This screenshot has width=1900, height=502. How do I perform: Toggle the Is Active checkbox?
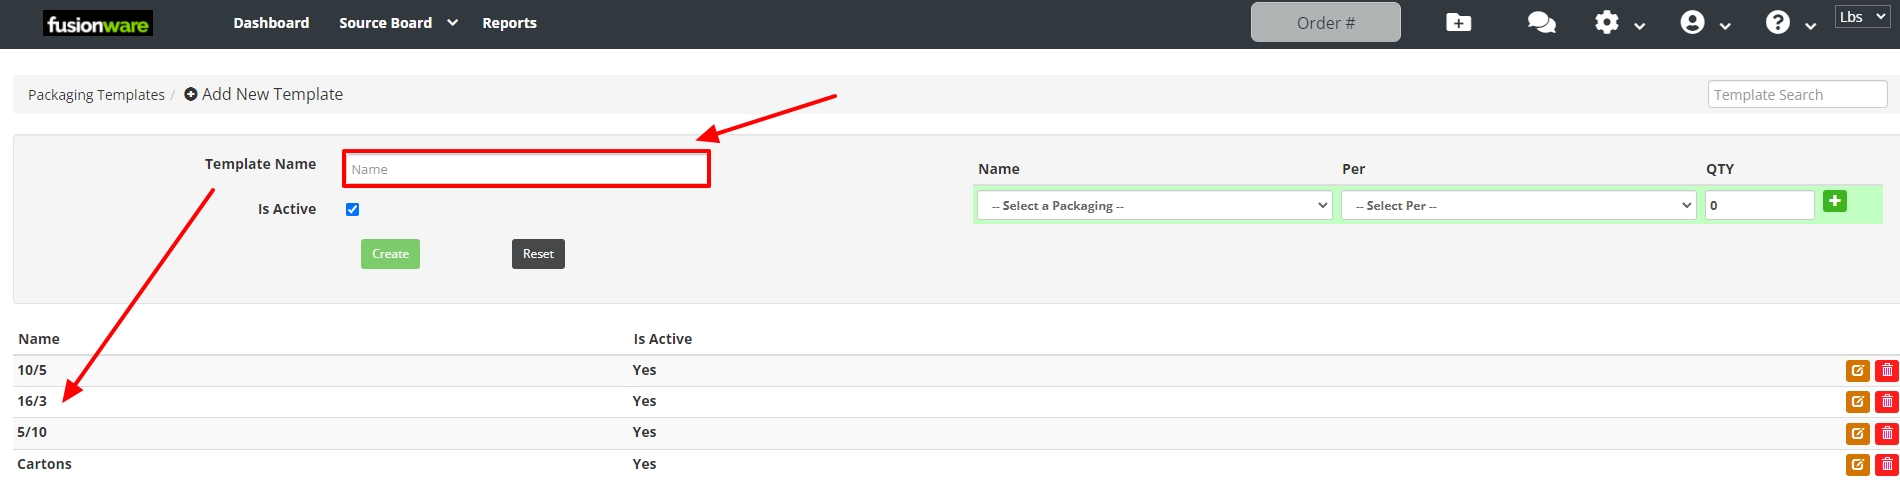(352, 210)
